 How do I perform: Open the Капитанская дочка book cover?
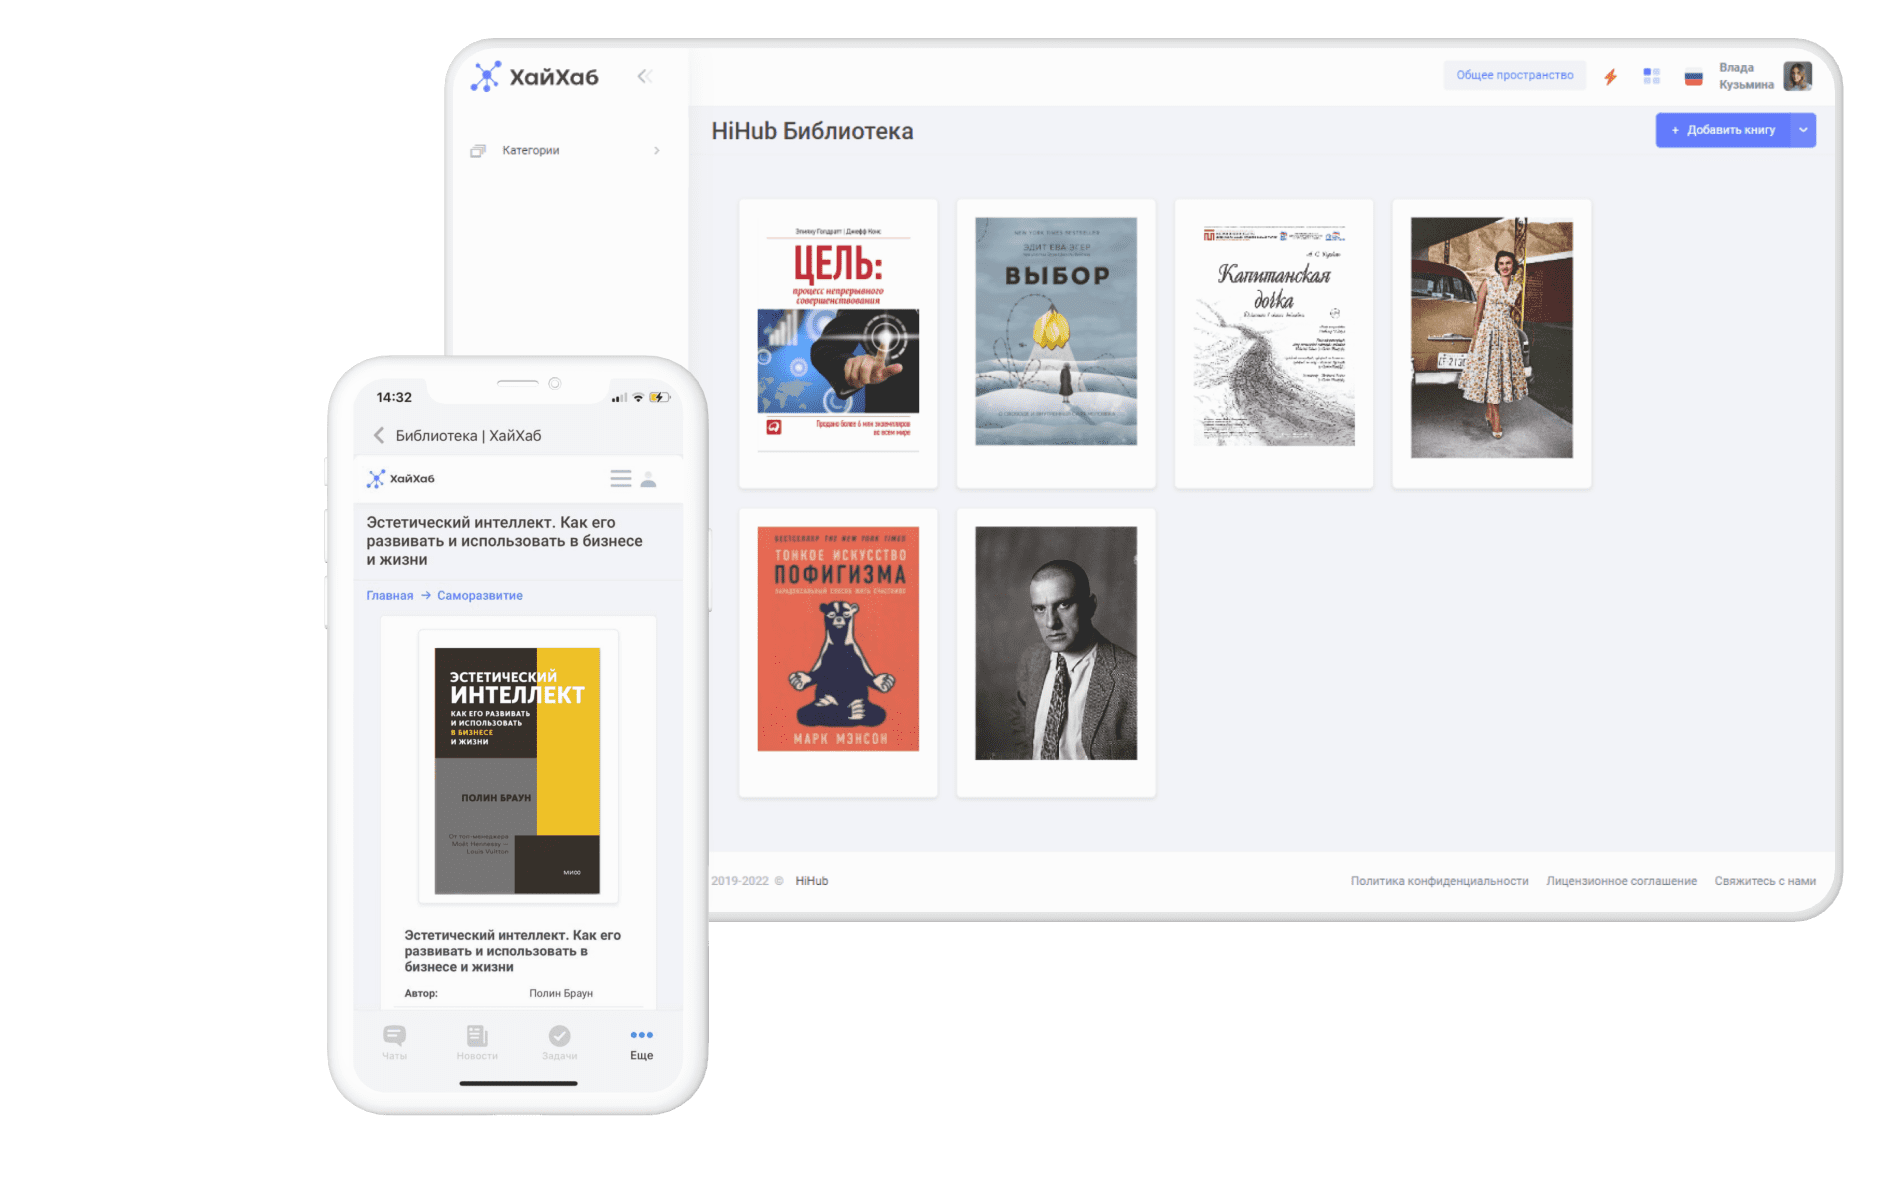tap(1274, 334)
